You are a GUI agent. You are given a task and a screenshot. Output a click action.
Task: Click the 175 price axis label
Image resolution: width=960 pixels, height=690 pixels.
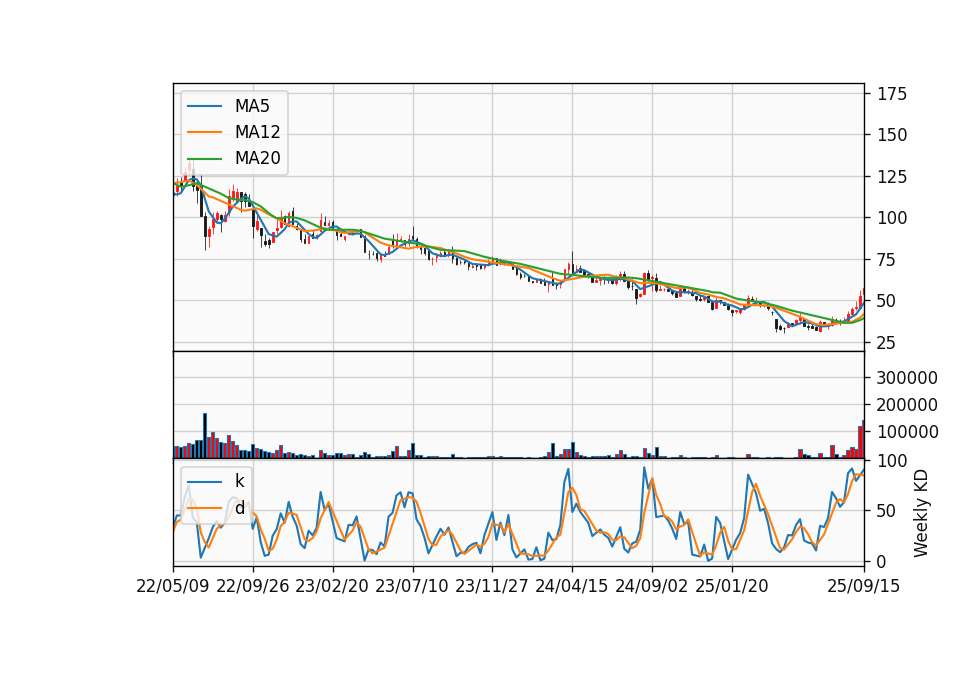[892, 94]
